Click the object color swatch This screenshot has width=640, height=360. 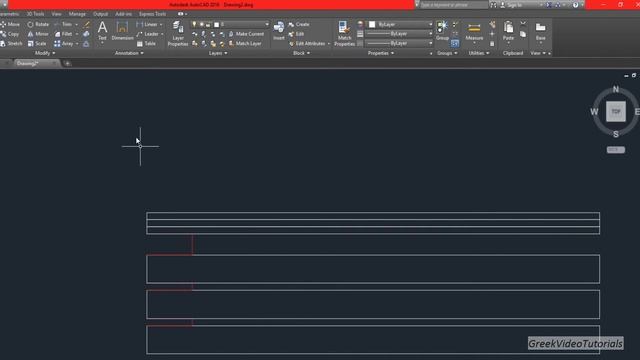tap(372, 24)
